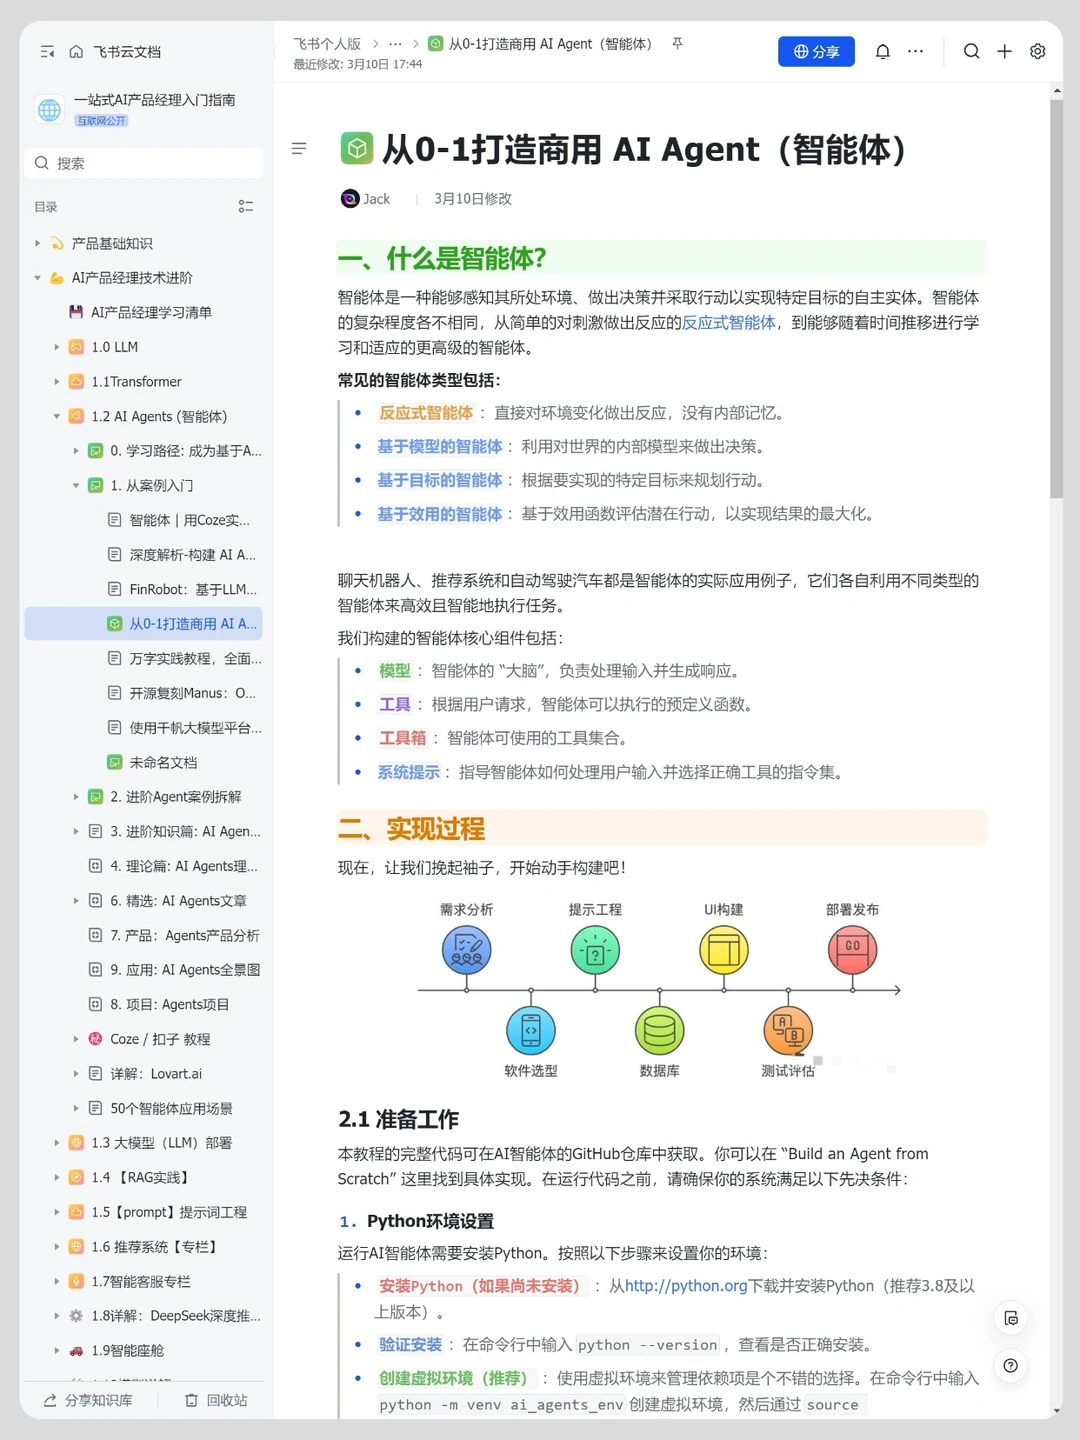Viewport: 1080px width, 1440px height.
Task: Click the 一站式AI产品经理入门指南 title
Action: pos(154,100)
